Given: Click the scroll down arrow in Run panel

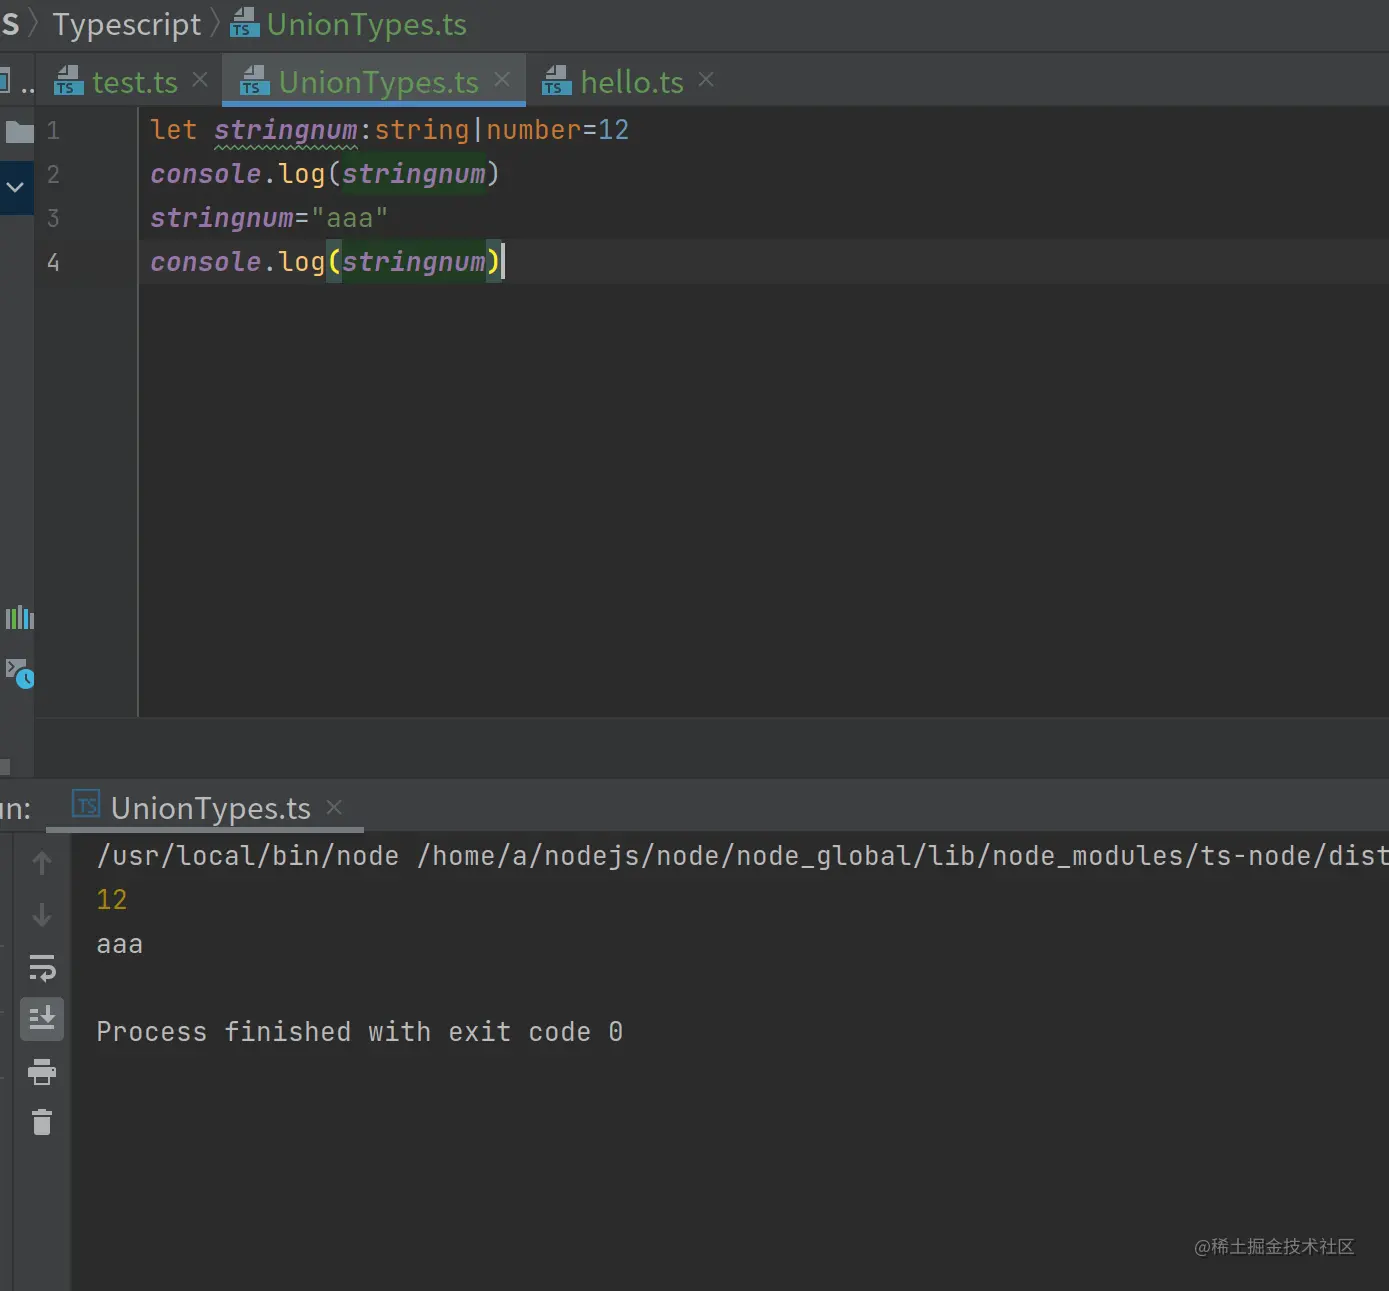Looking at the screenshot, I should click(x=42, y=915).
